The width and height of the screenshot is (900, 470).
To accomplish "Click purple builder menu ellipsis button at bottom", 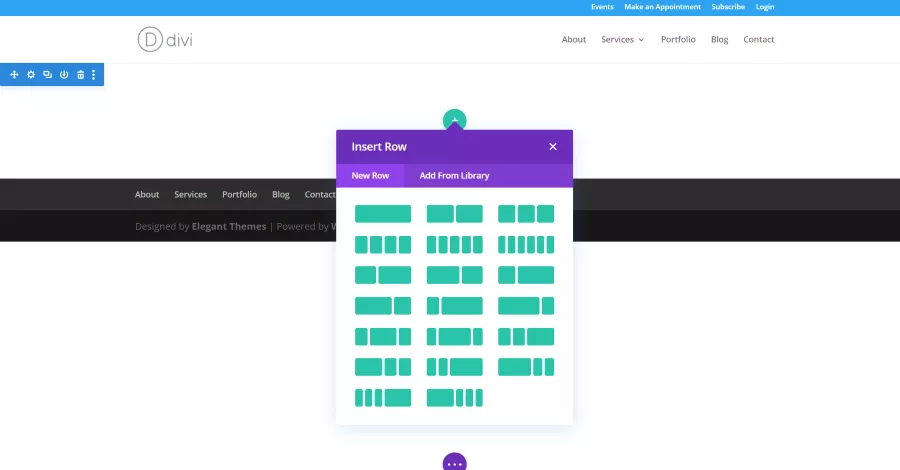I will coord(455,462).
